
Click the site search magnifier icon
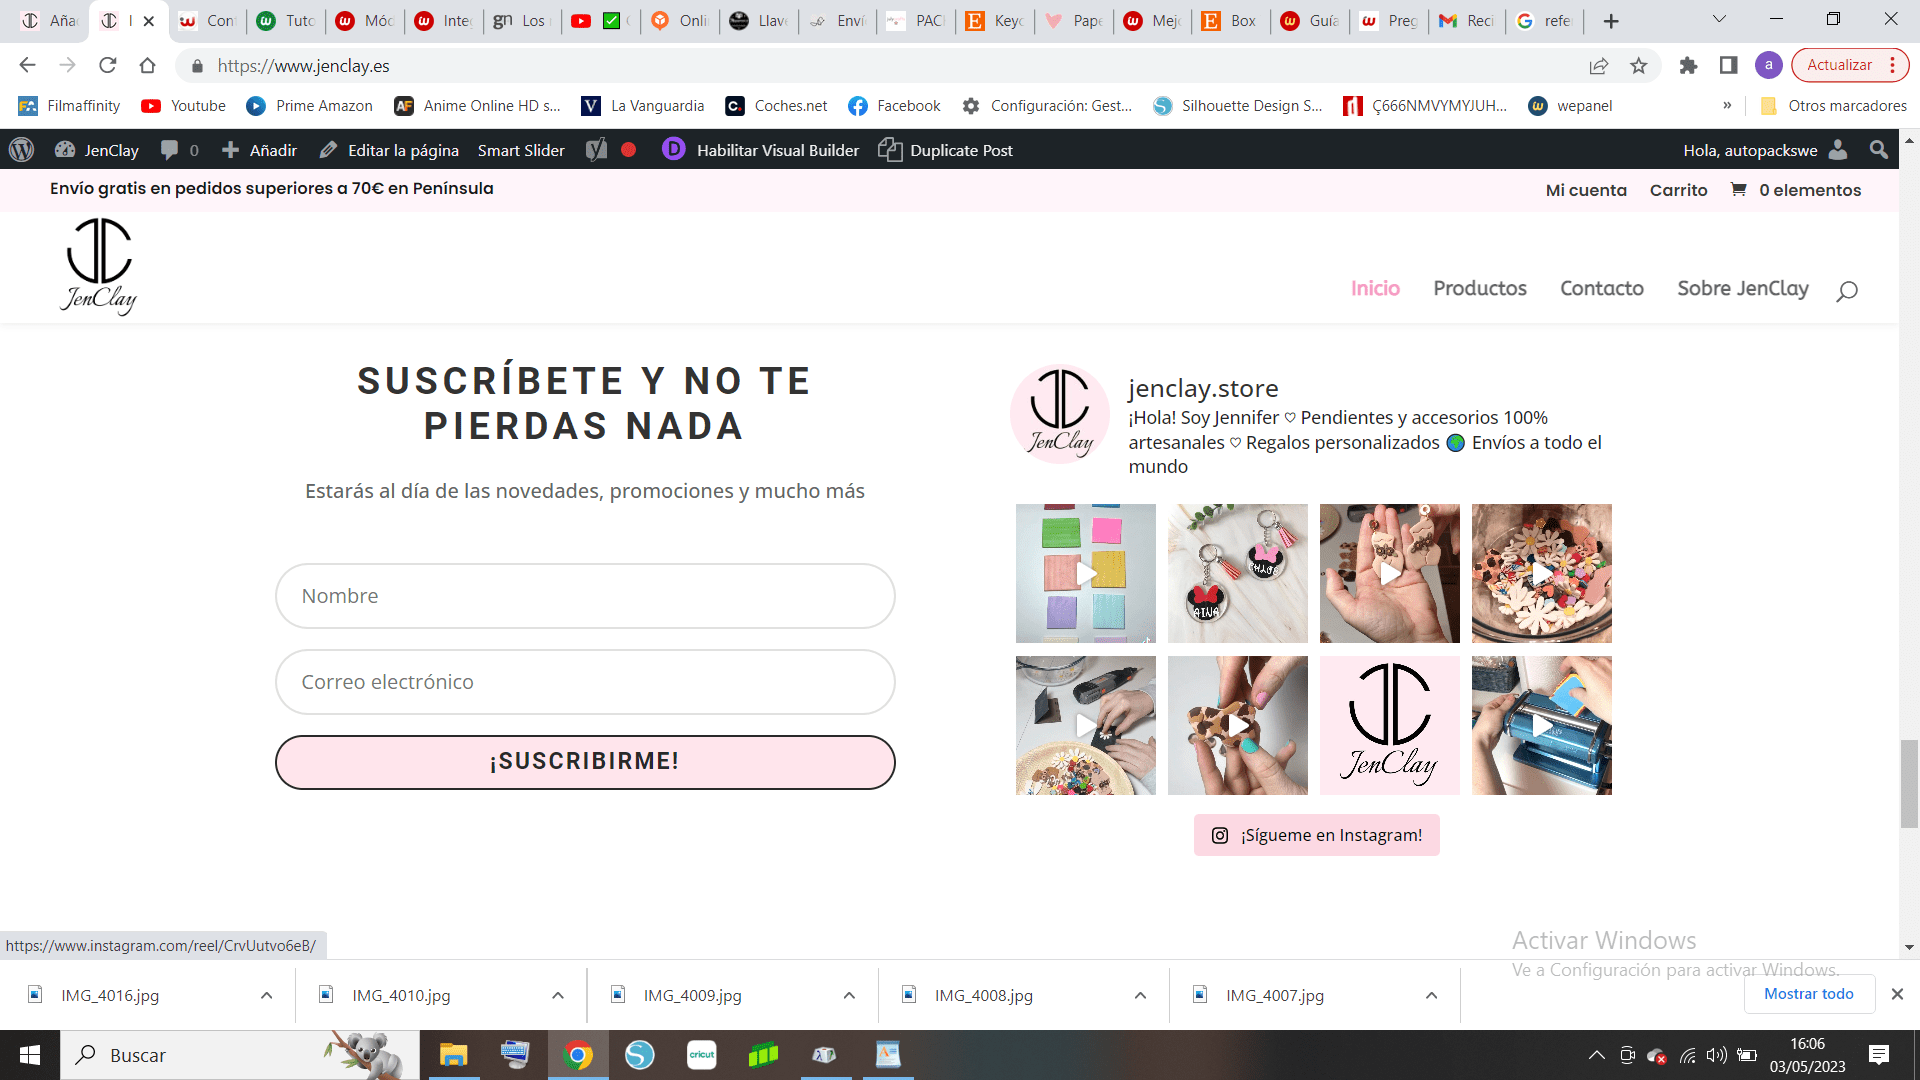pyautogui.click(x=1847, y=291)
